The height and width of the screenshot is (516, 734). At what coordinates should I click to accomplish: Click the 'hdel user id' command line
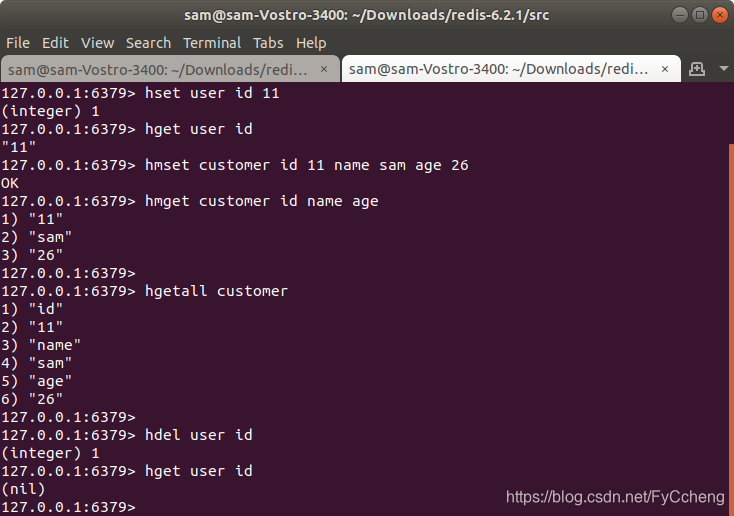point(126,435)
